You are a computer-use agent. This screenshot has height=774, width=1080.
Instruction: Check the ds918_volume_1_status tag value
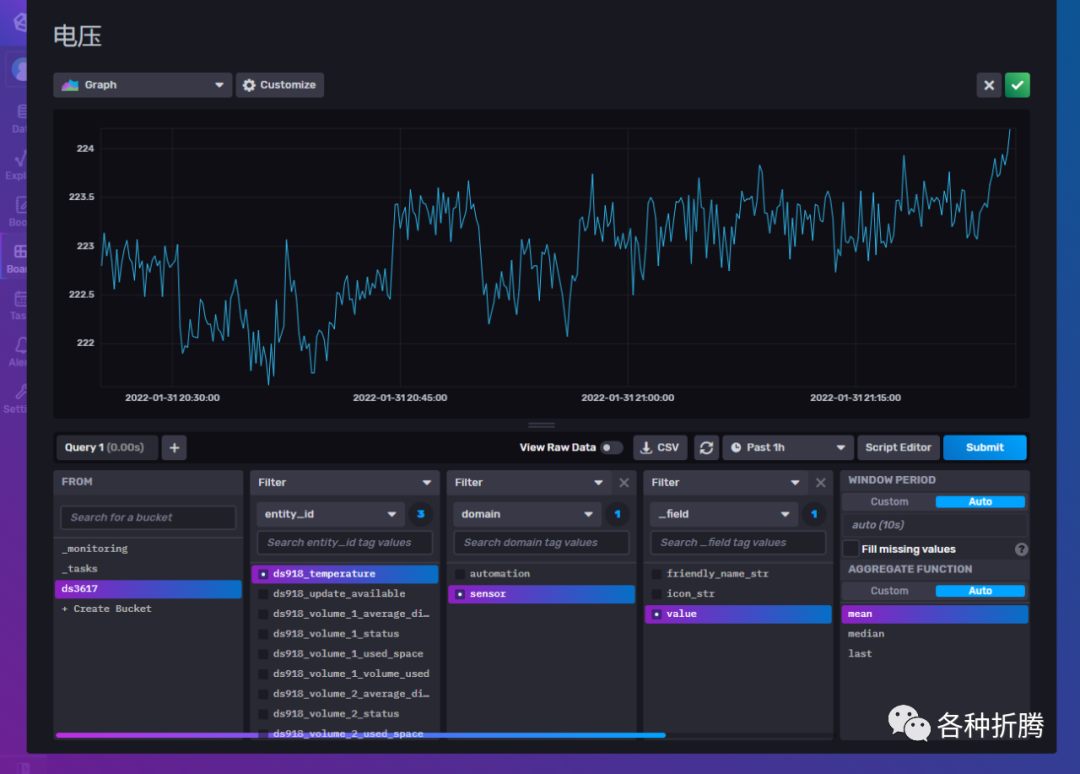pyautogui.click(x=344, y=634)
